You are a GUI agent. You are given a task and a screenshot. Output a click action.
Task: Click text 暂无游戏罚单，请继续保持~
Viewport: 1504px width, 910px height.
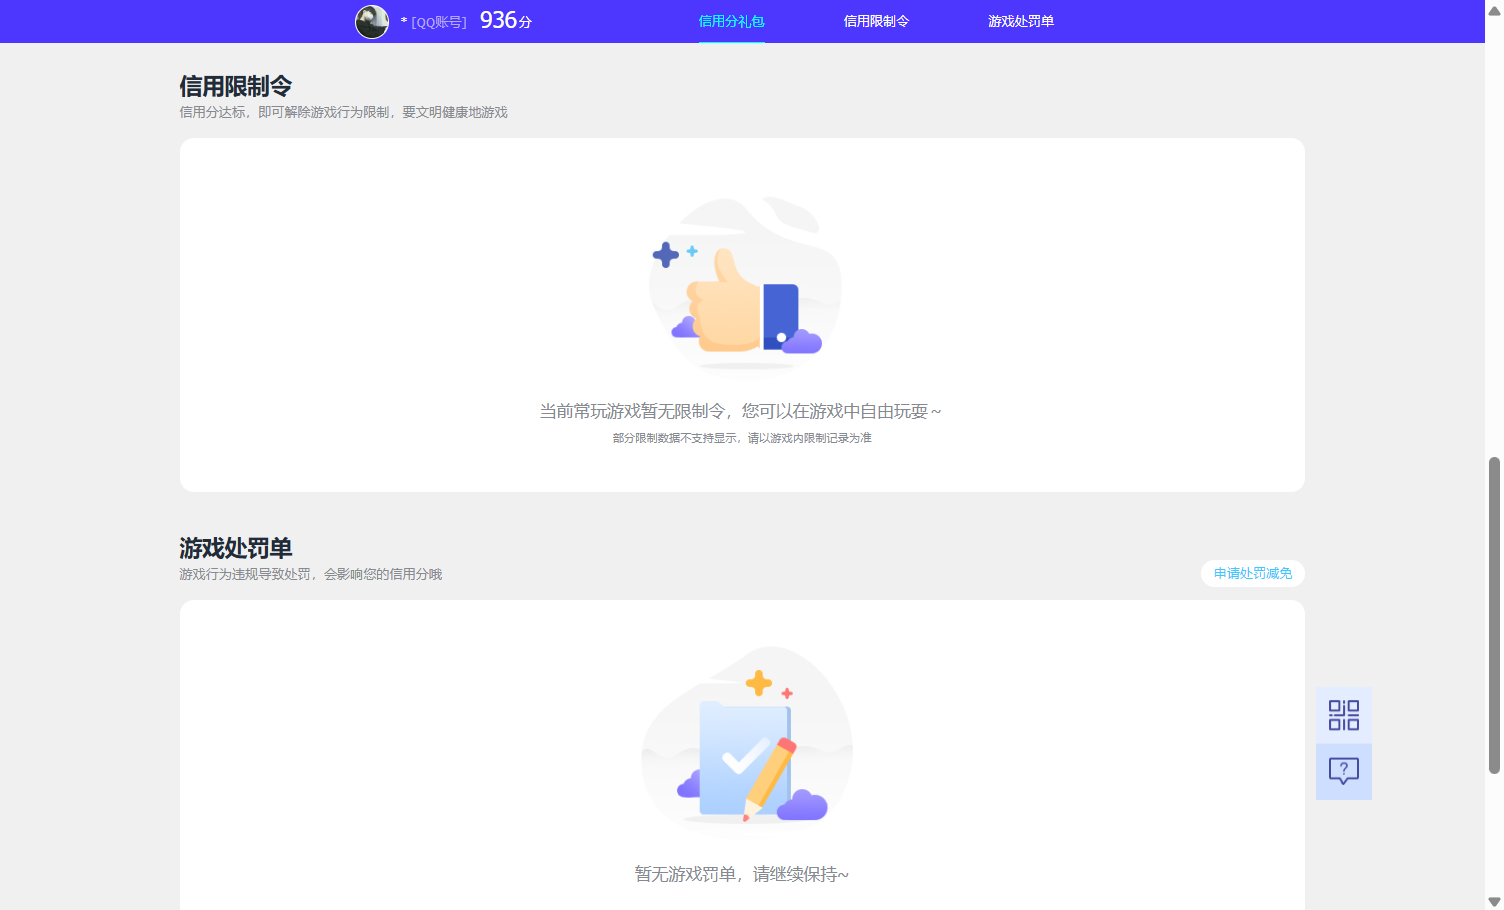coord(742,874)
